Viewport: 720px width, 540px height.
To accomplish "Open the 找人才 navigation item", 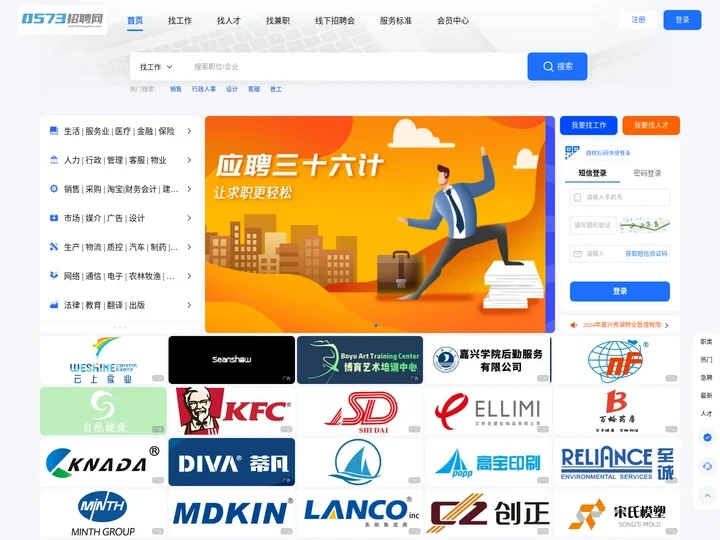I will (229, 21).
